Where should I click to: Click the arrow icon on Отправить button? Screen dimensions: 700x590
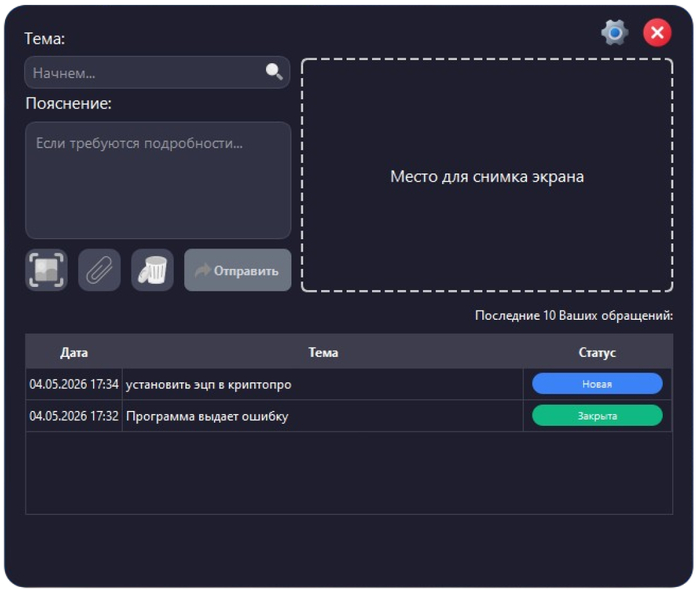tap(203, 270)
